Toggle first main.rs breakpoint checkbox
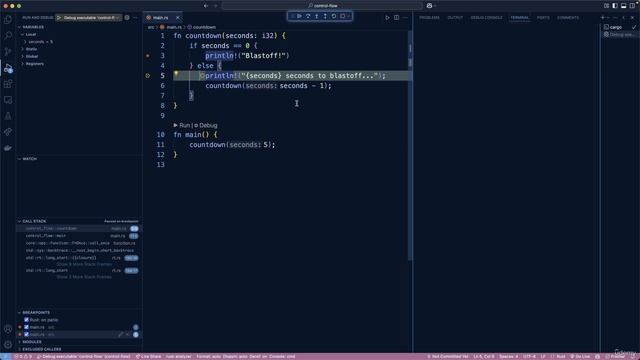The height and width of the screenshot is (360, 640). (27, 327)
